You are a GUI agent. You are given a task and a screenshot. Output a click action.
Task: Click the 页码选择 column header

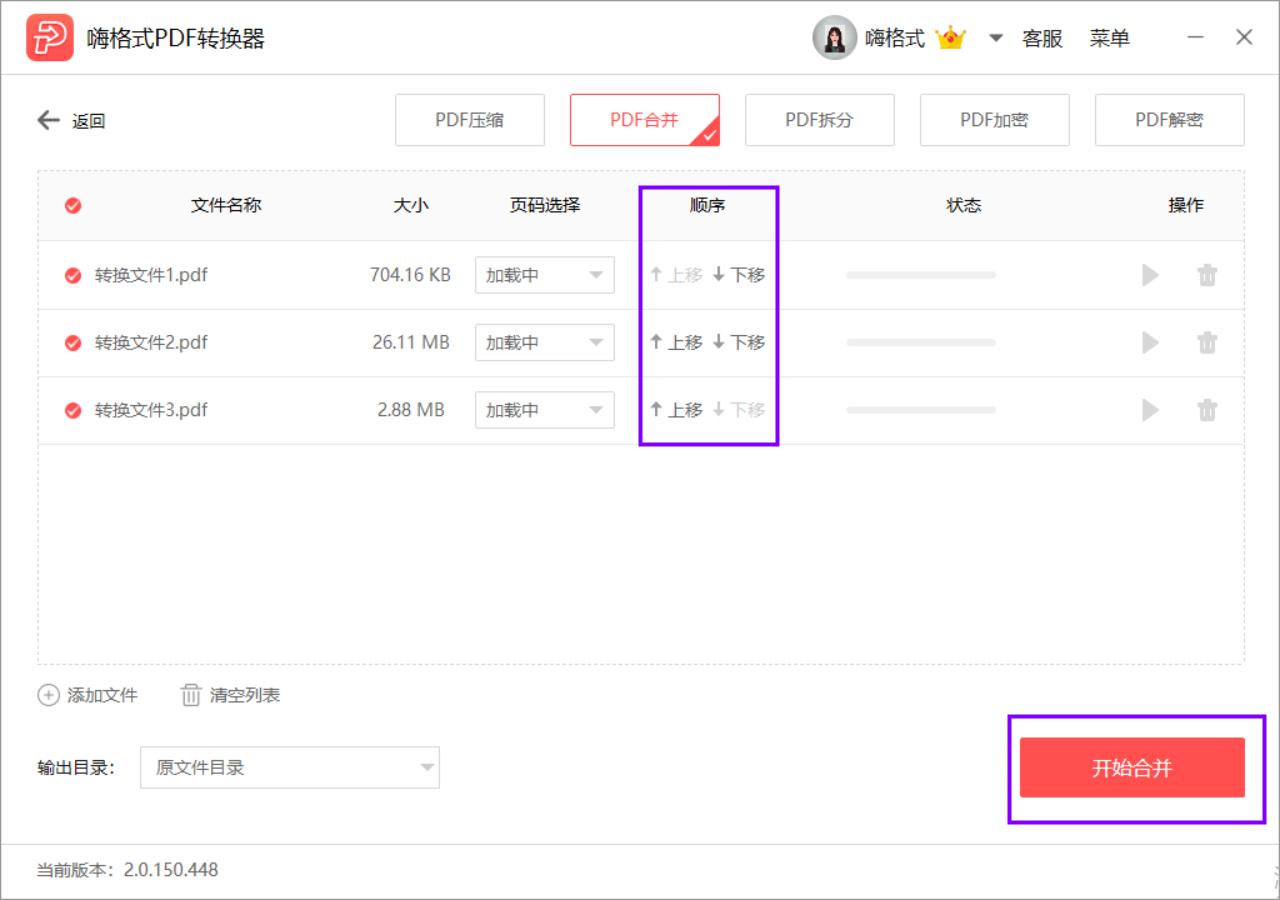(x=545, y=205)
